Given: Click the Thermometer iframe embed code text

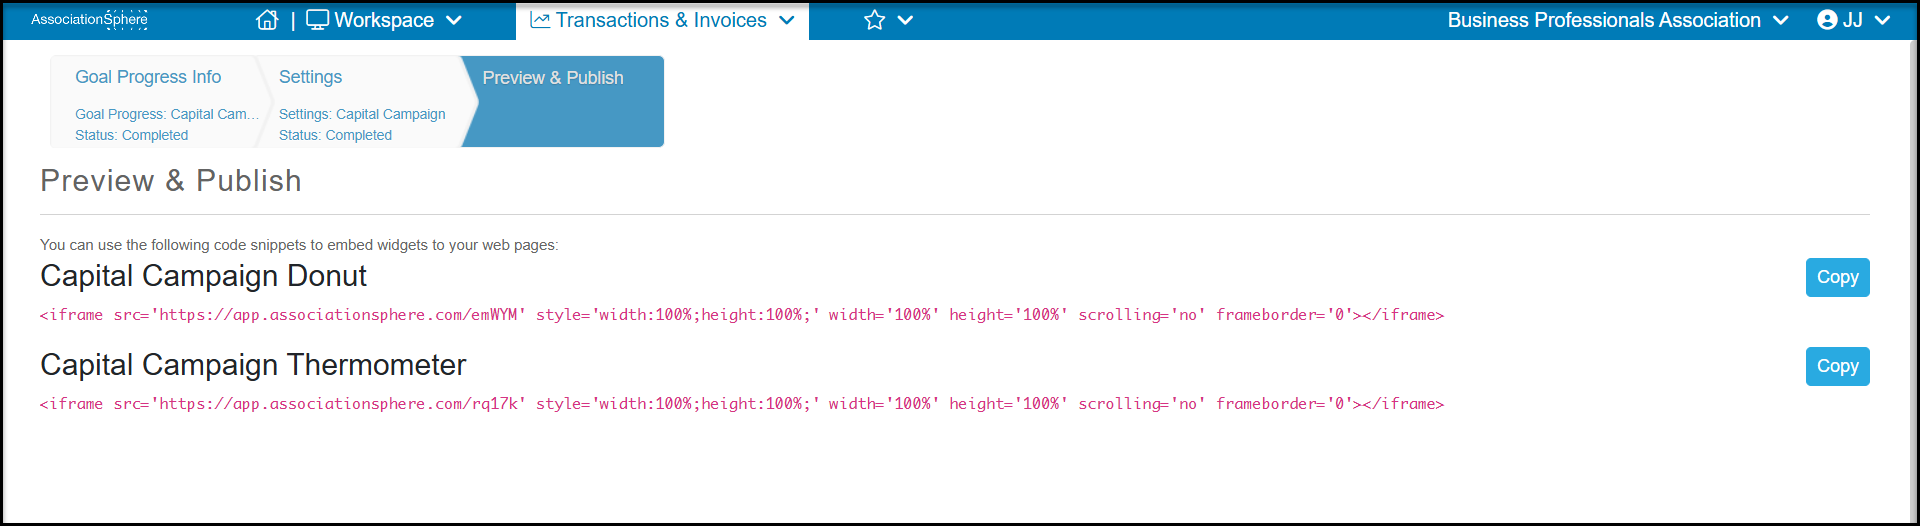Looking at the screenshot, I should 742,404.
